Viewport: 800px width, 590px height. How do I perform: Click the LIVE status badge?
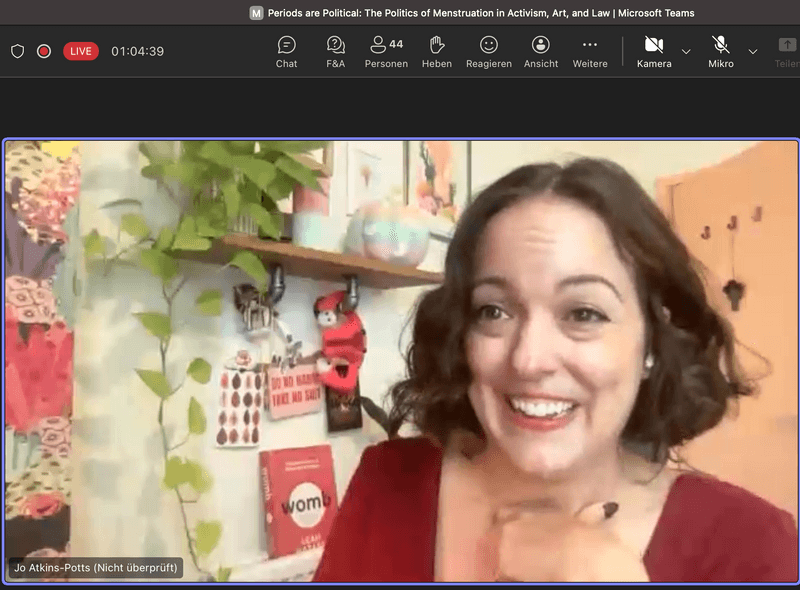point(81,51)
